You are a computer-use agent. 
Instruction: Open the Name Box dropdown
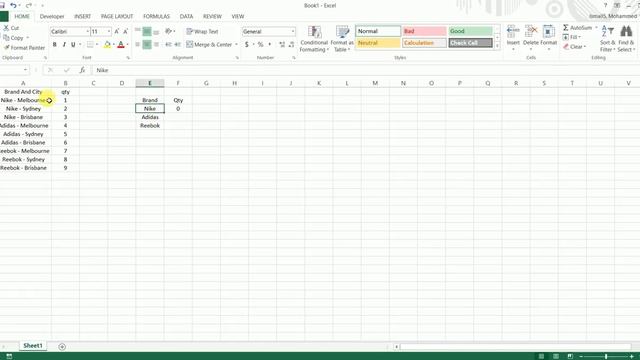coord(25,70)
